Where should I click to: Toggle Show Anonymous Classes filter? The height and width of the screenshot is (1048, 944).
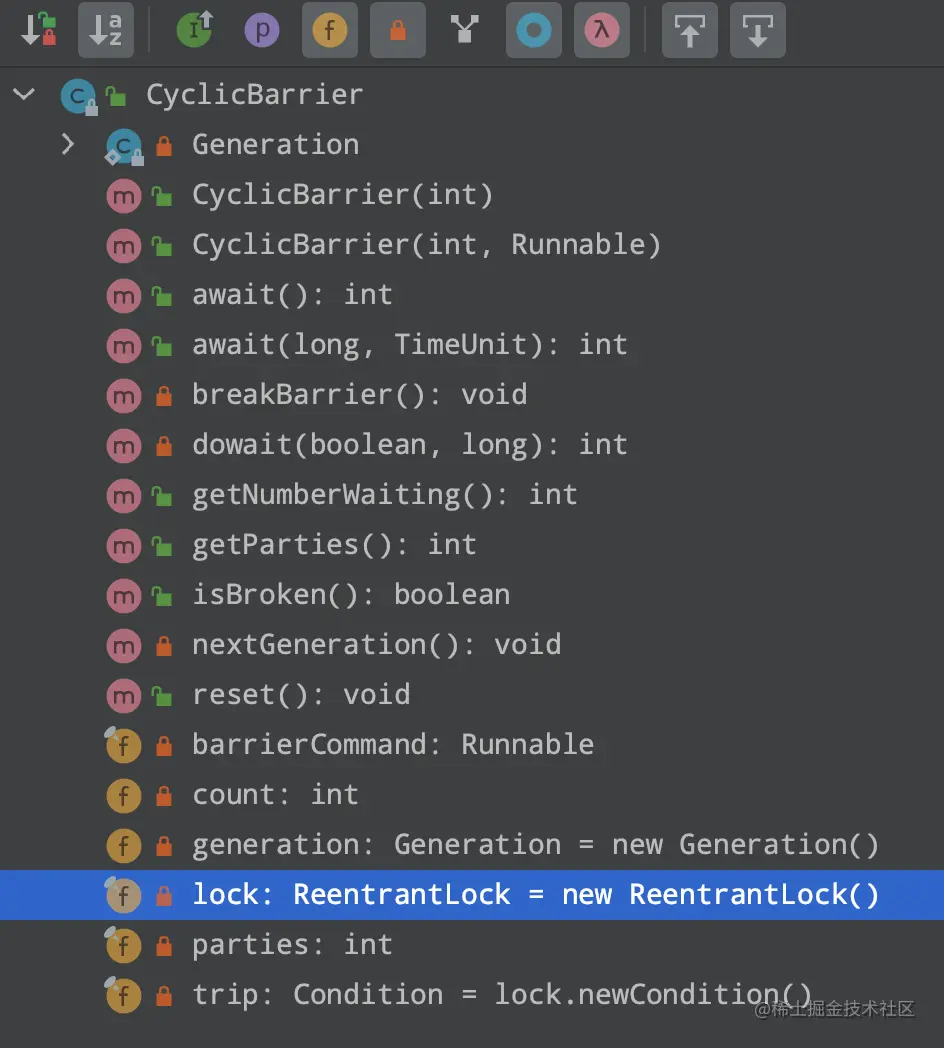point(534,30)
